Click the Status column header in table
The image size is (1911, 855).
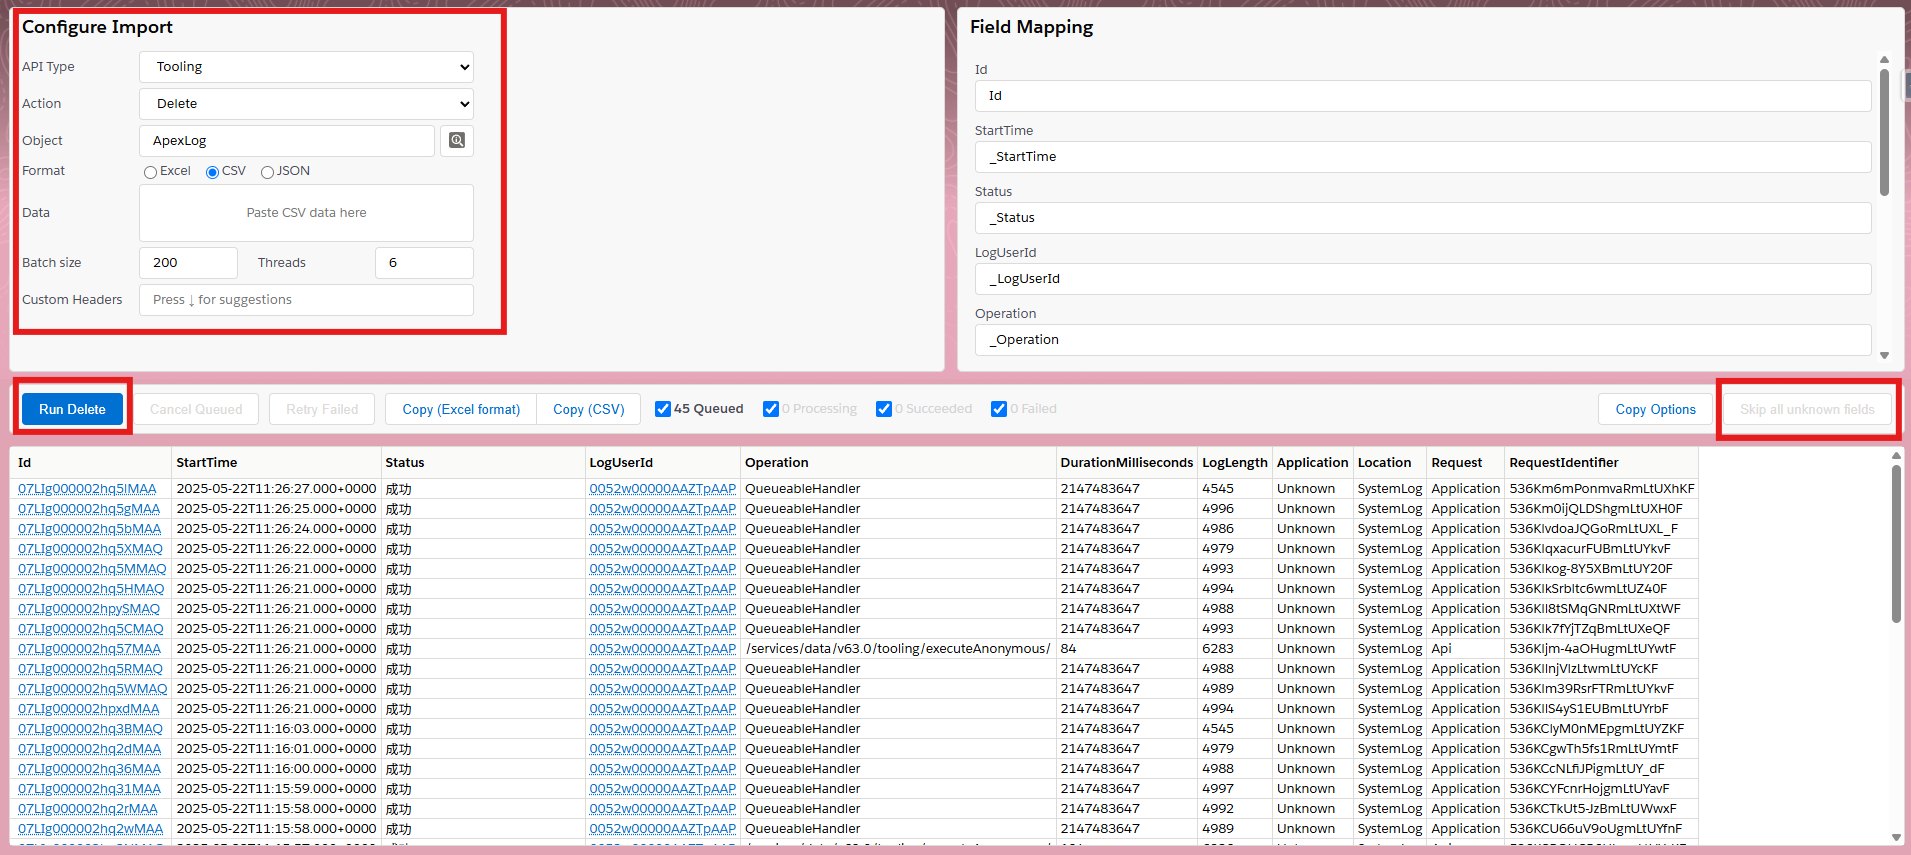click(x=483, y=463)
